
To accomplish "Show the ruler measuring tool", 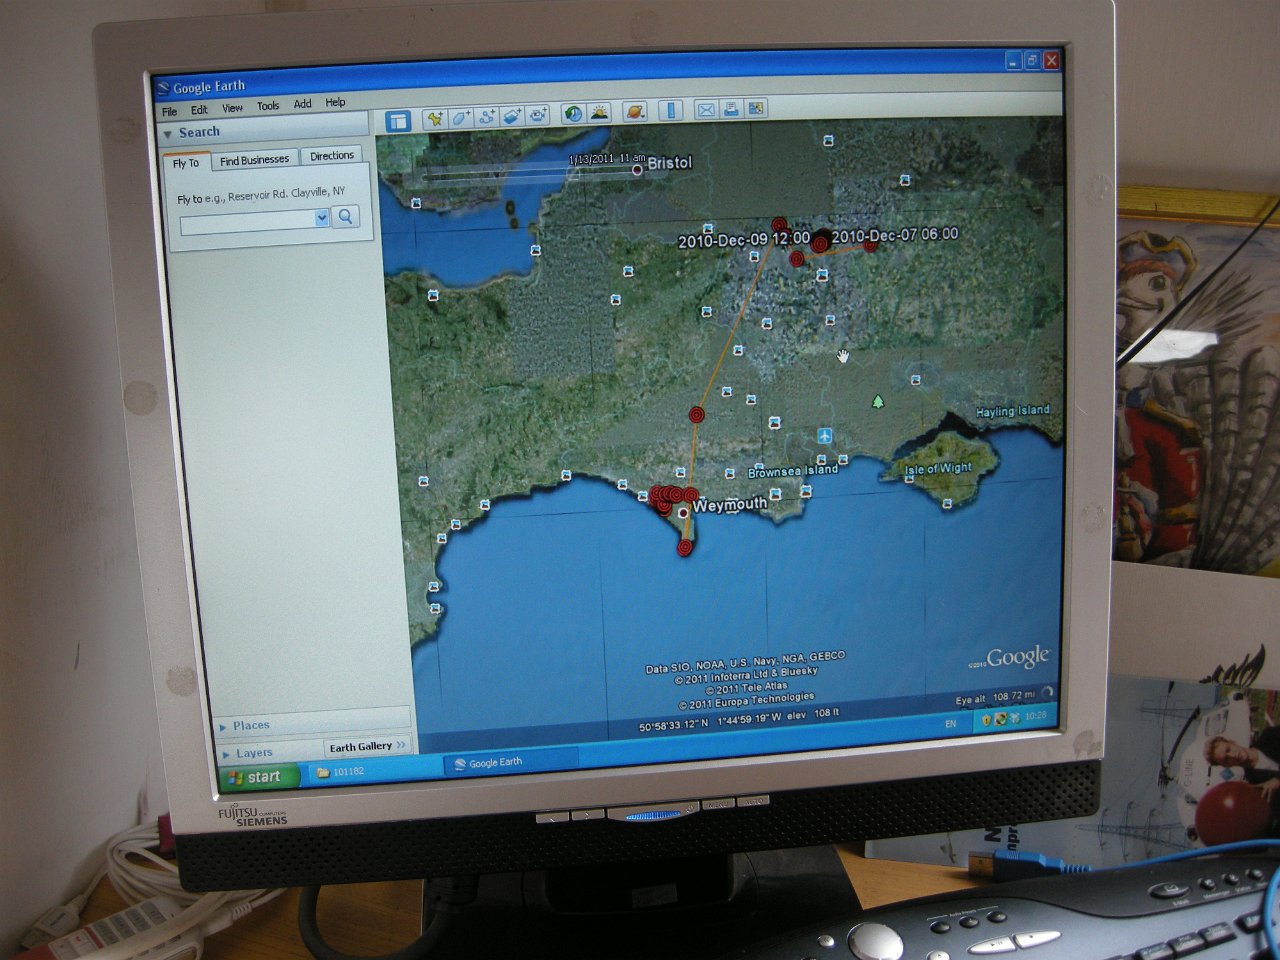I will [670, 110].
